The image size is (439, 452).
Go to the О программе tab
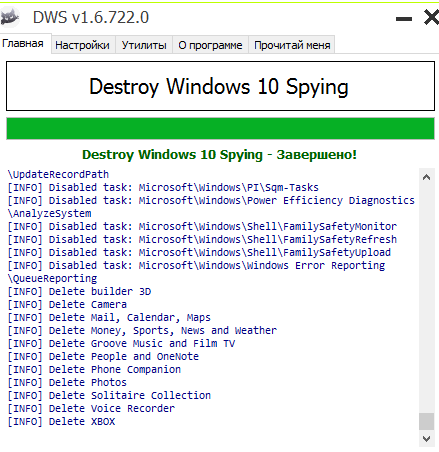click(210, 45)
